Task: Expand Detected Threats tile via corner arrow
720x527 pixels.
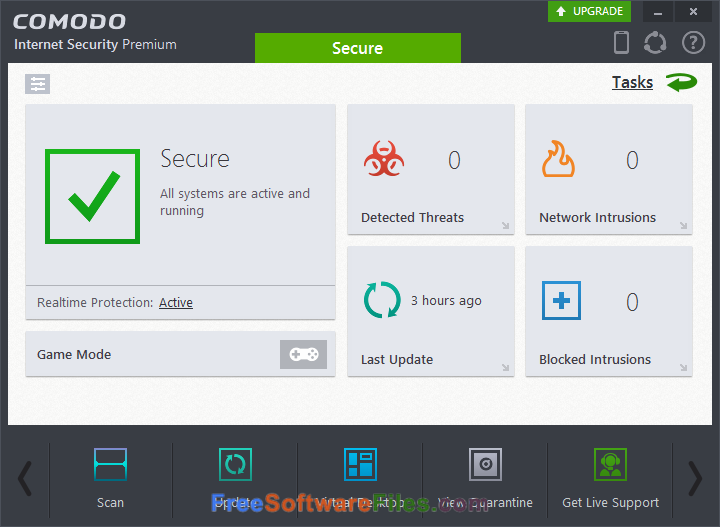Action: click(x=506, y=225)
